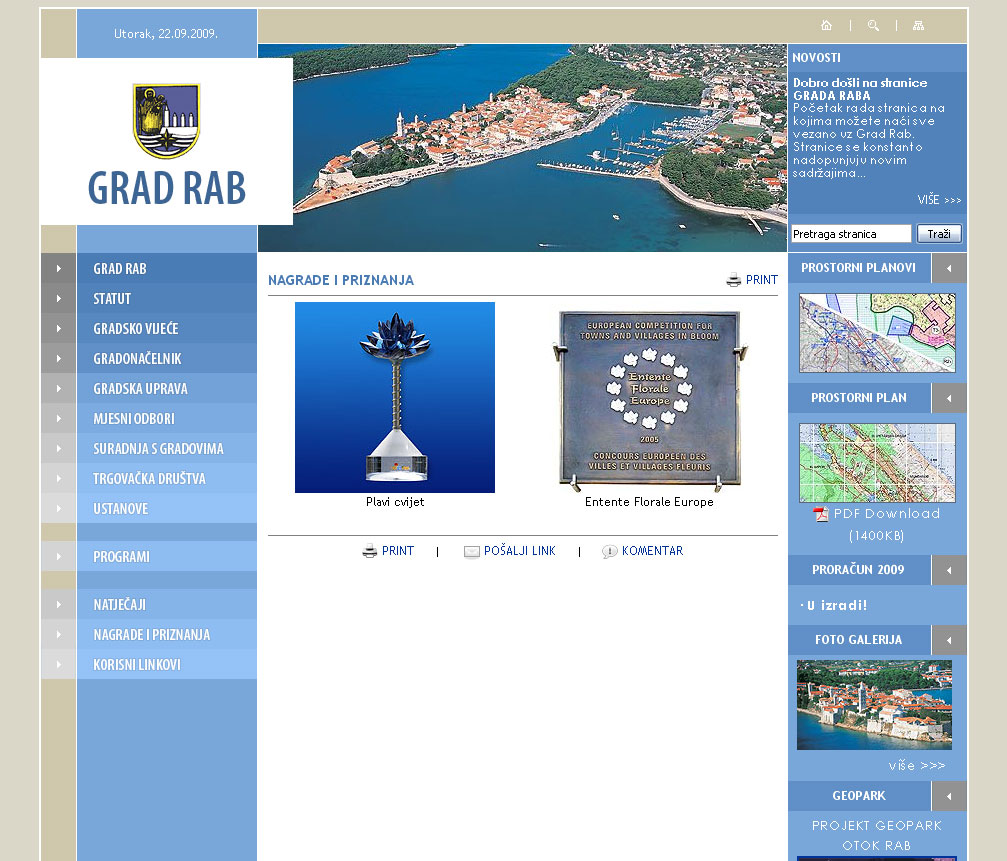The image size is (1007, 861).
Task: Open the Plavi cvijet award image
Action: coord(395,397)
